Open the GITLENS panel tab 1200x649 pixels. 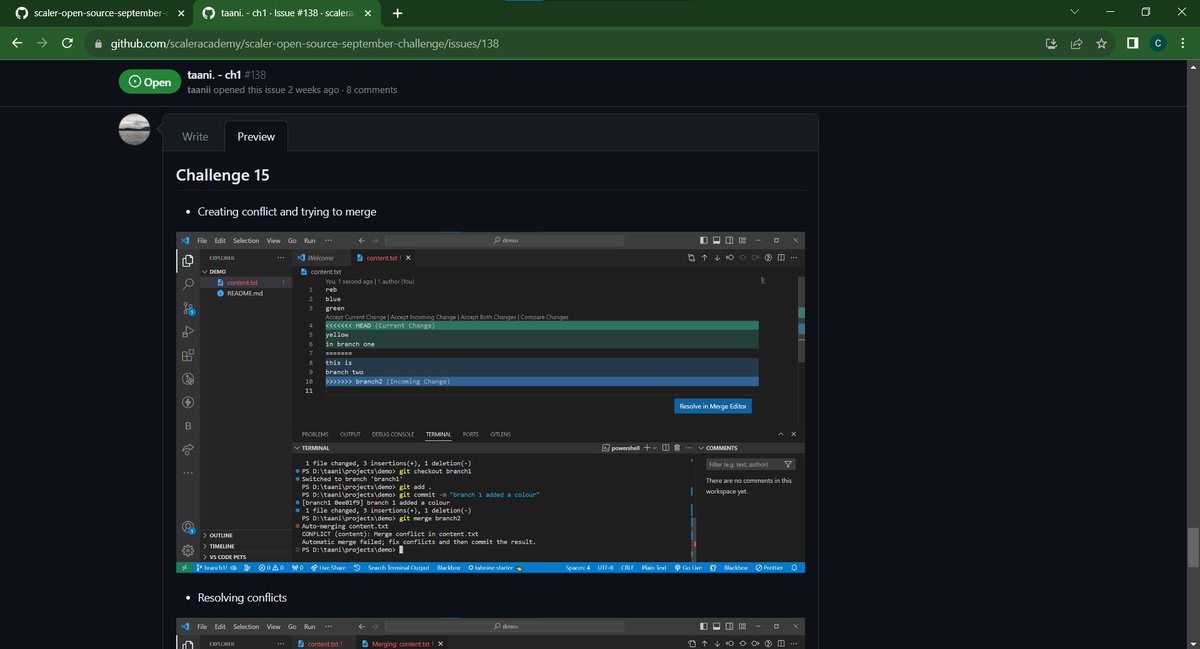pyautogui.click(x=501, y=435)
